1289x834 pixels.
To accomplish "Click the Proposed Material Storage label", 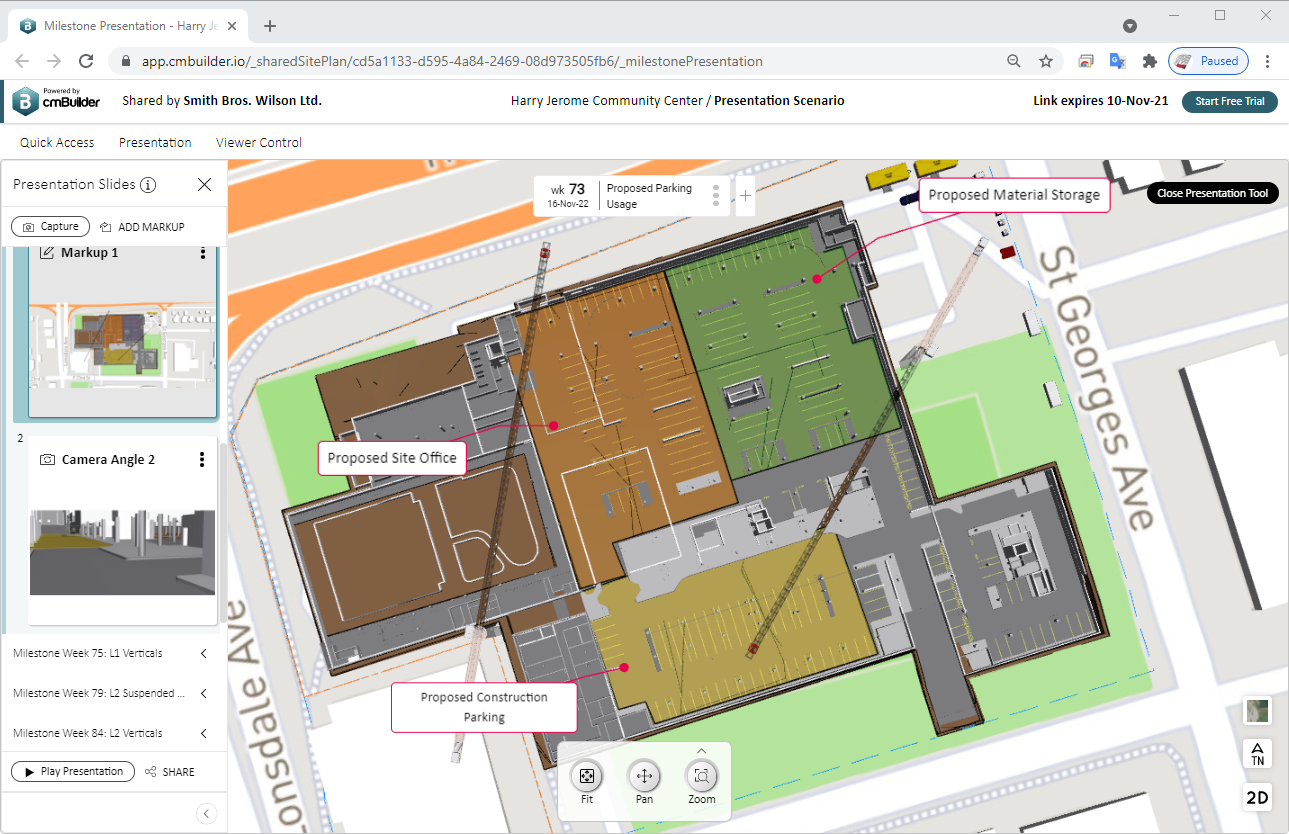I will click(1014, 195).
